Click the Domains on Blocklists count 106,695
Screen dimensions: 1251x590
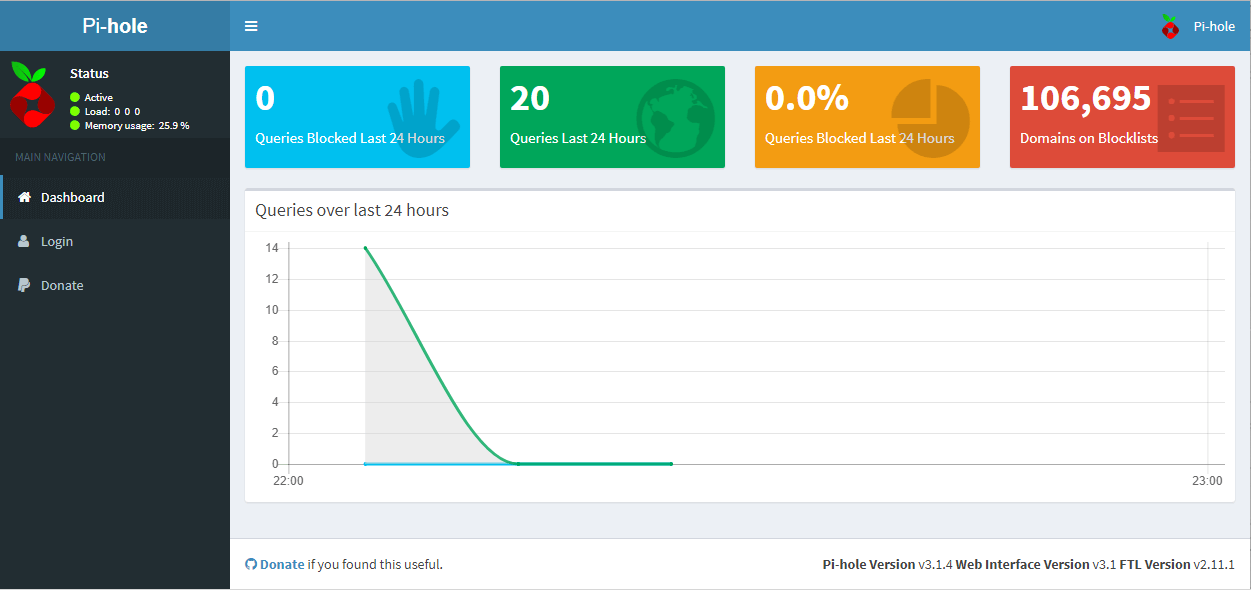pyautogui.click(x=1085, y=99)
